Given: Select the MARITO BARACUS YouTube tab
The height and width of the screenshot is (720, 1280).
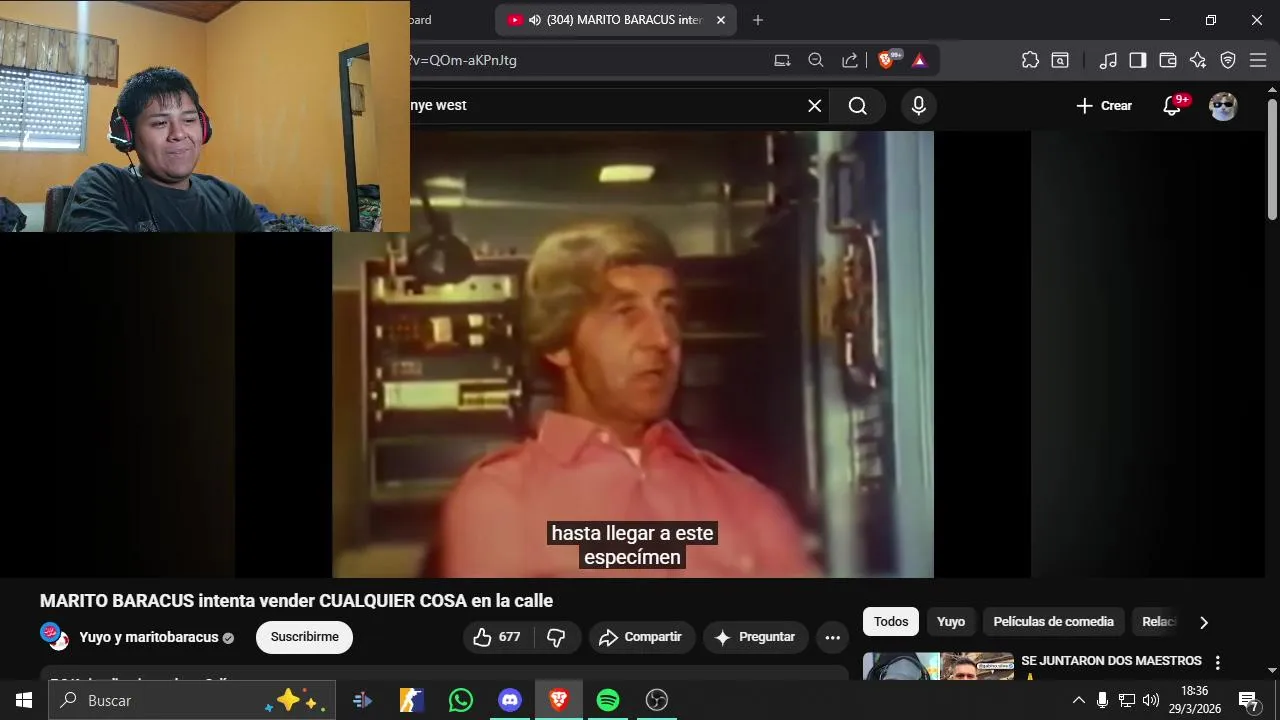Looking at the screenshot, I should pyautogui.click(x=616, y=20).
